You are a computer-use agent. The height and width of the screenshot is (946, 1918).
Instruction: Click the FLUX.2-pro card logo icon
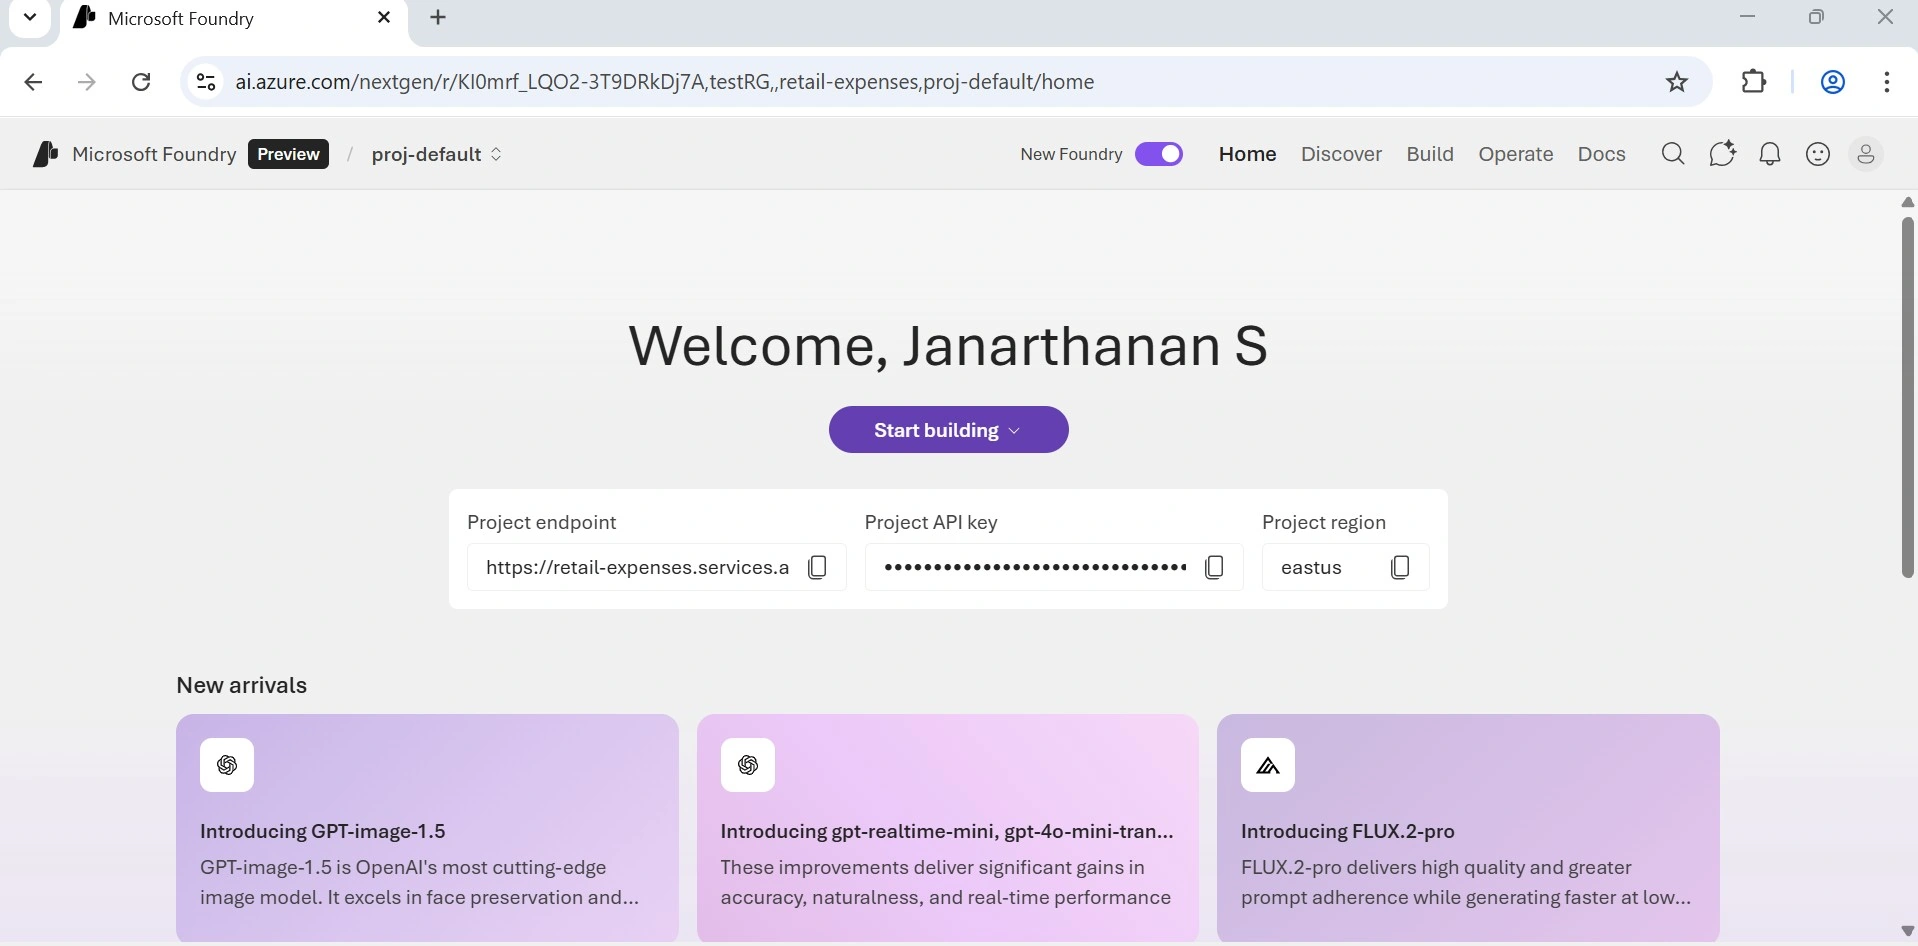1268,765
